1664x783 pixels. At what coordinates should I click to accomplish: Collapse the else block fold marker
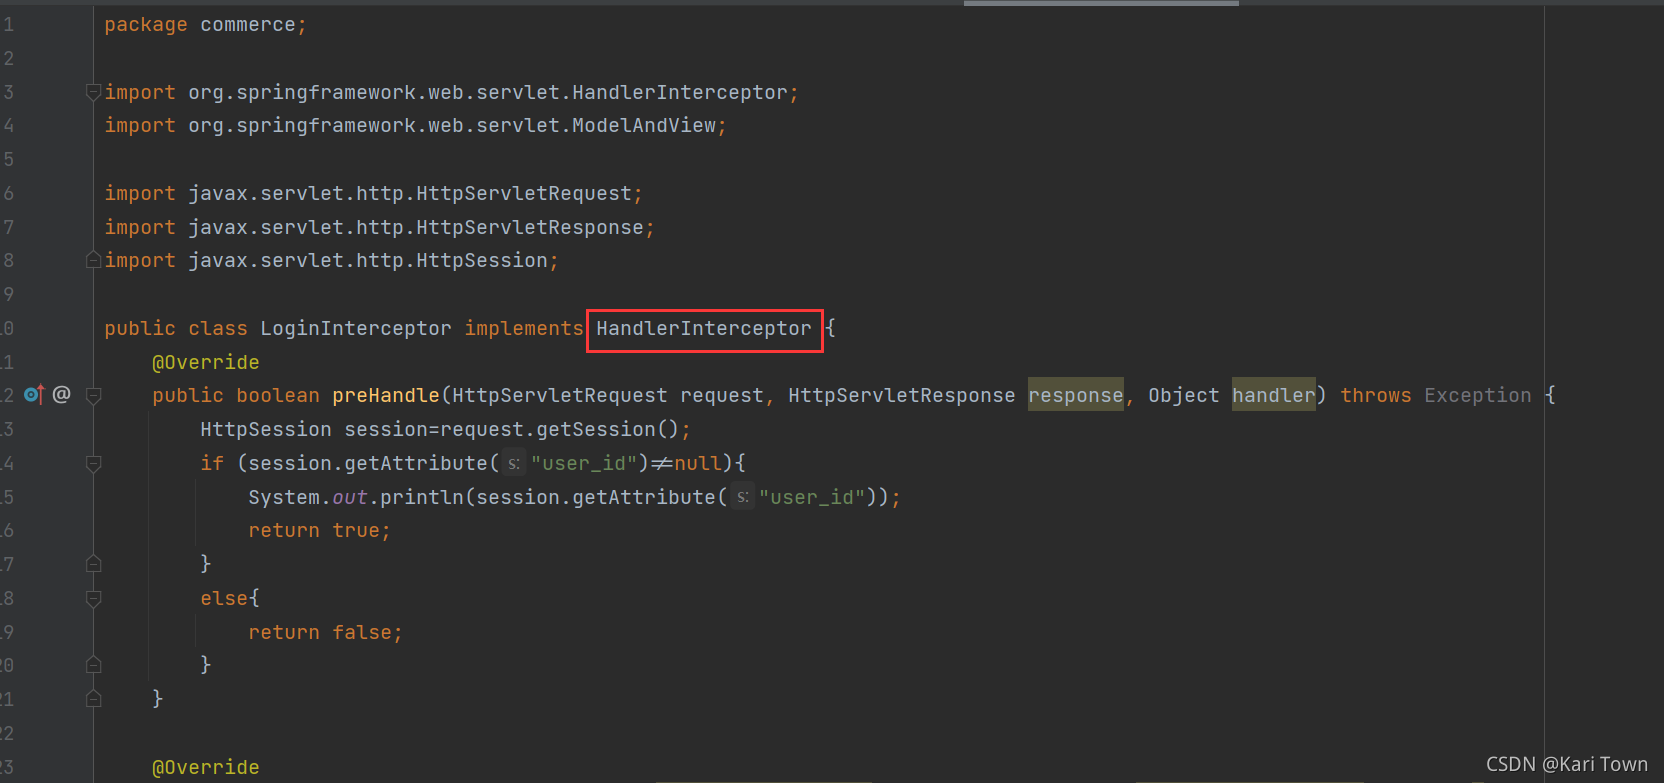click(93, 598)
